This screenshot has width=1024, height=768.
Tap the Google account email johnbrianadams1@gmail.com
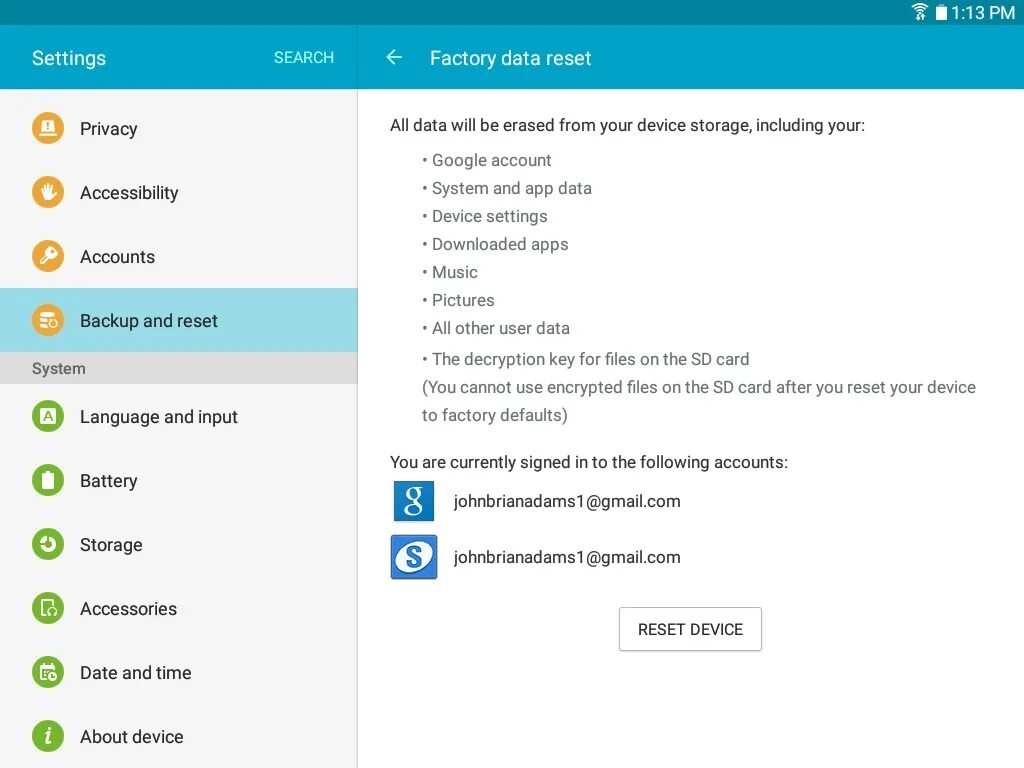(x=567, y=501)
